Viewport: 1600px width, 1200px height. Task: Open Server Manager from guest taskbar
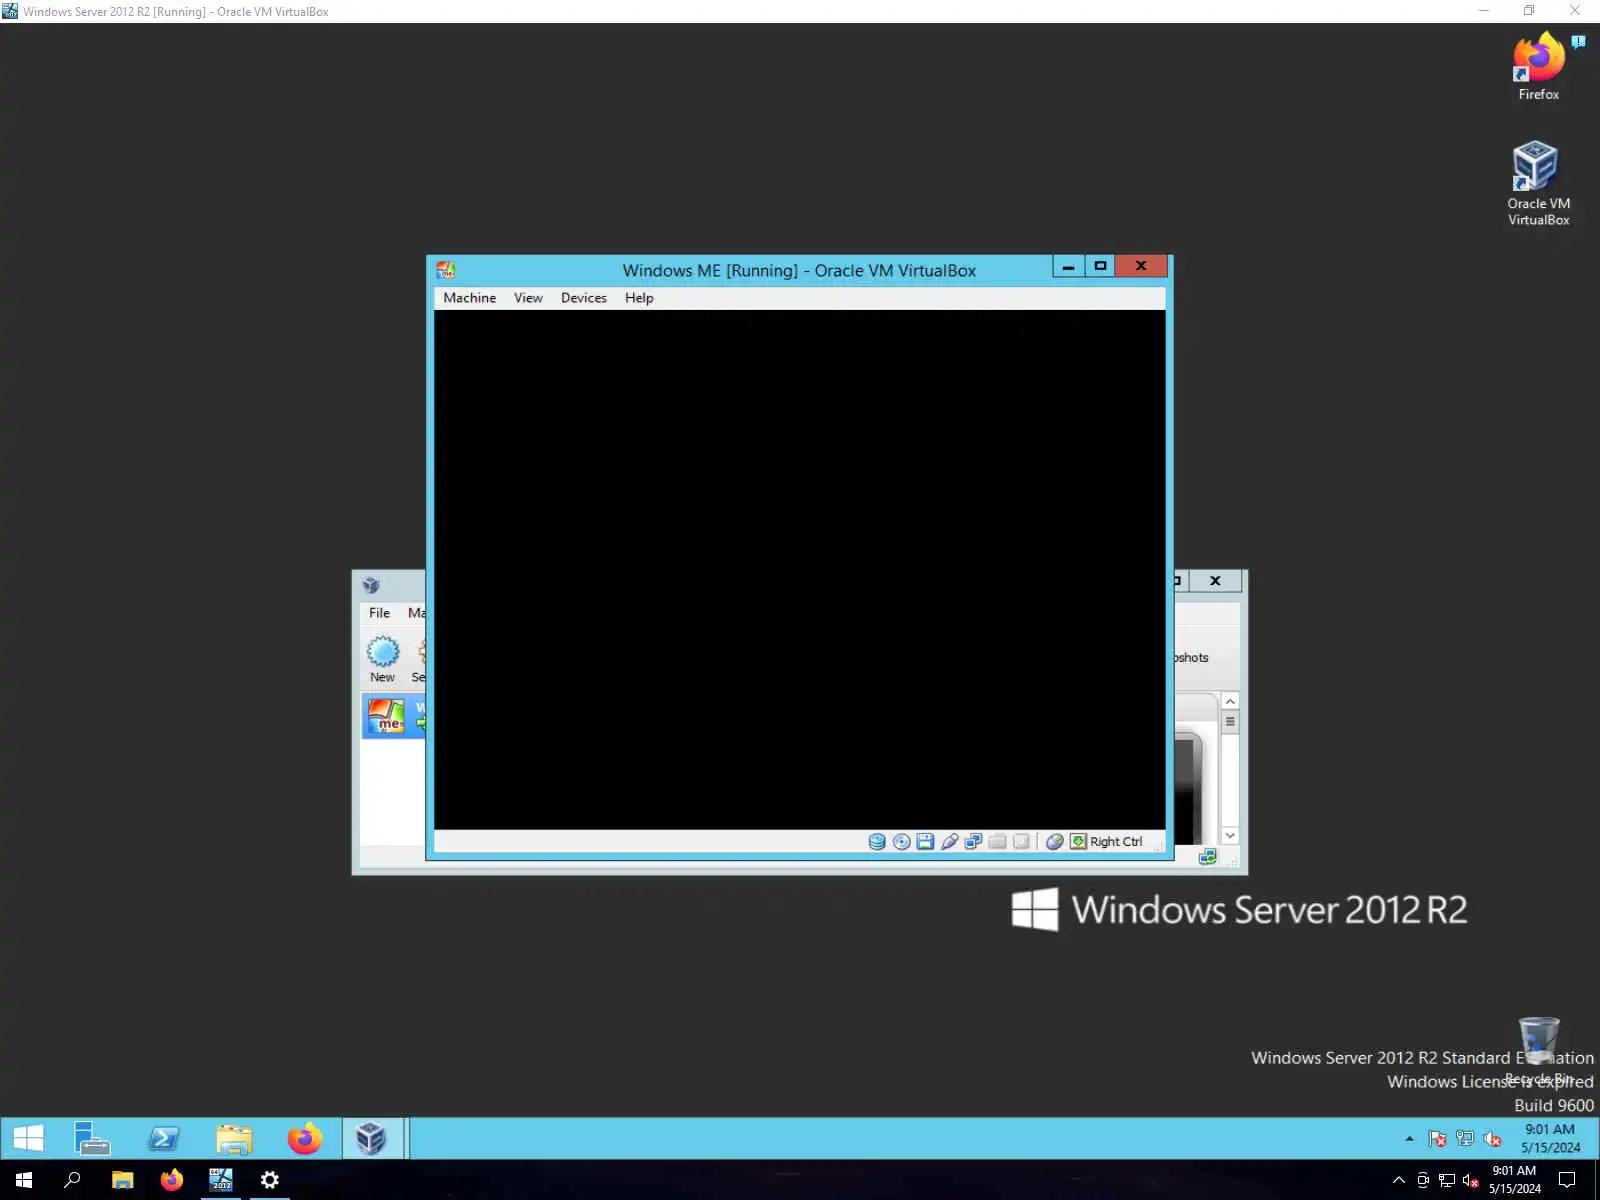[x=92, y=1138]
